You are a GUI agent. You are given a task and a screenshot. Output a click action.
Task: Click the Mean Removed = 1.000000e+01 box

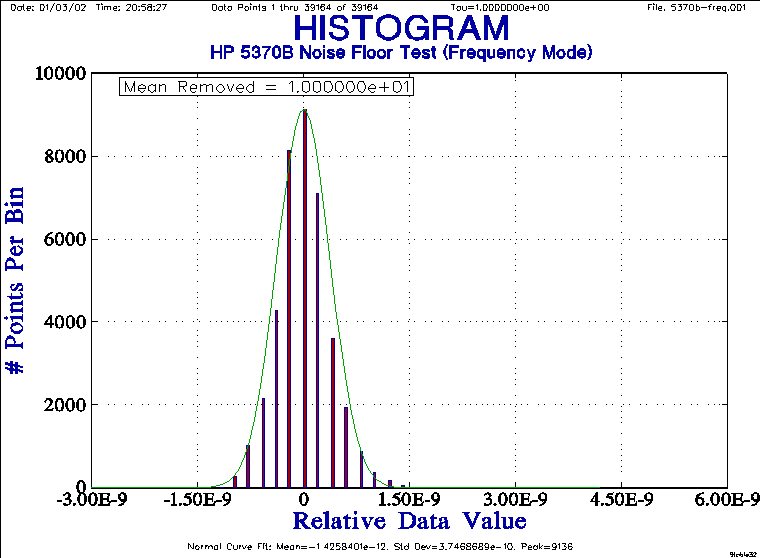pyautogui.click(x=266, y=87)
